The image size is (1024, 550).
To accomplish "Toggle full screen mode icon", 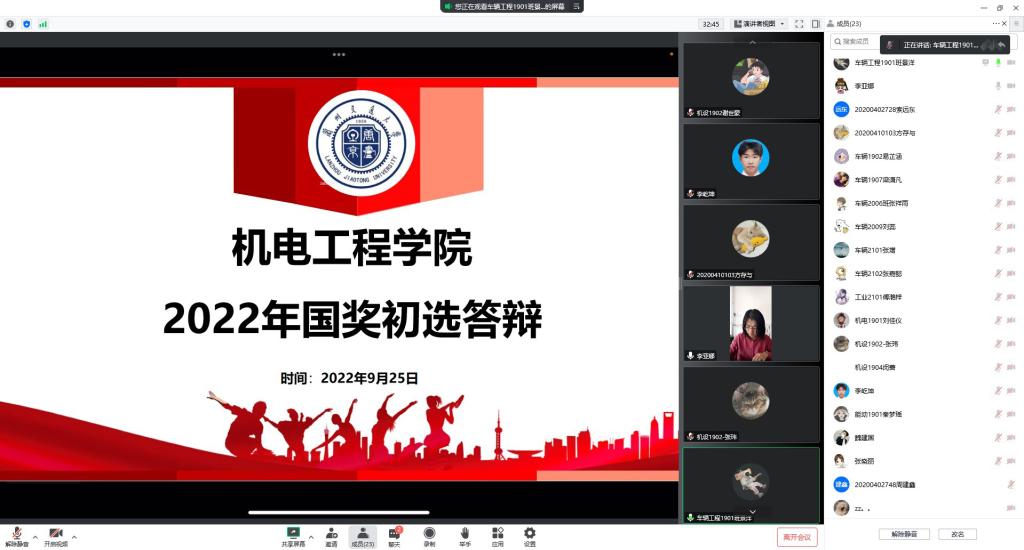I will pos(799,24).
